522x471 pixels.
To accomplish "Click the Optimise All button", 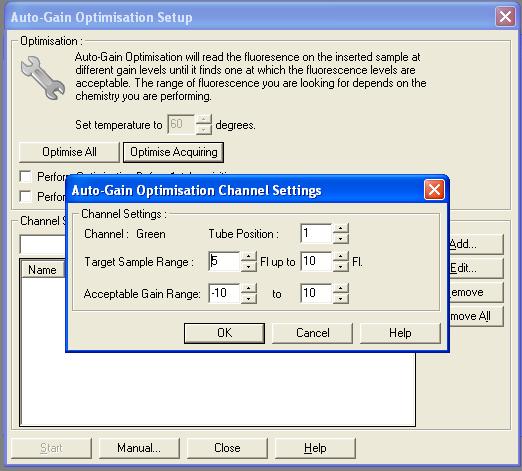I will (x=69, y=152).
